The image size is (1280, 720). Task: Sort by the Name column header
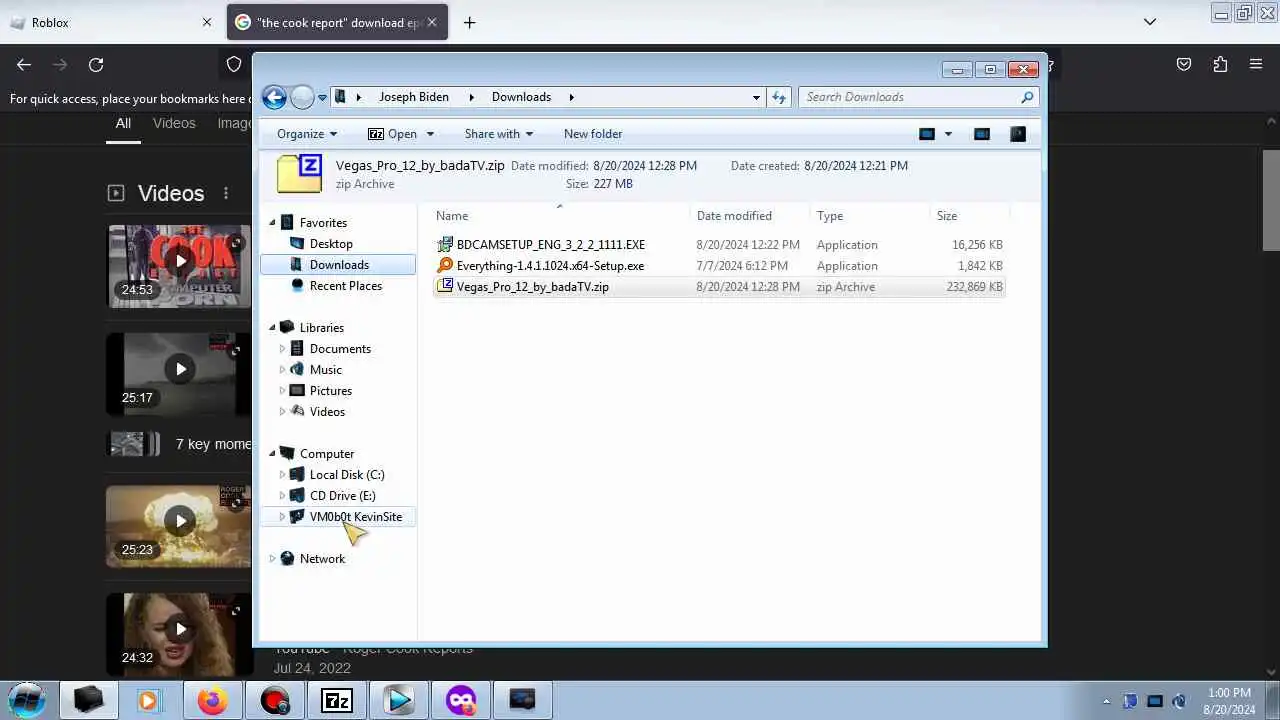point(560,216)
